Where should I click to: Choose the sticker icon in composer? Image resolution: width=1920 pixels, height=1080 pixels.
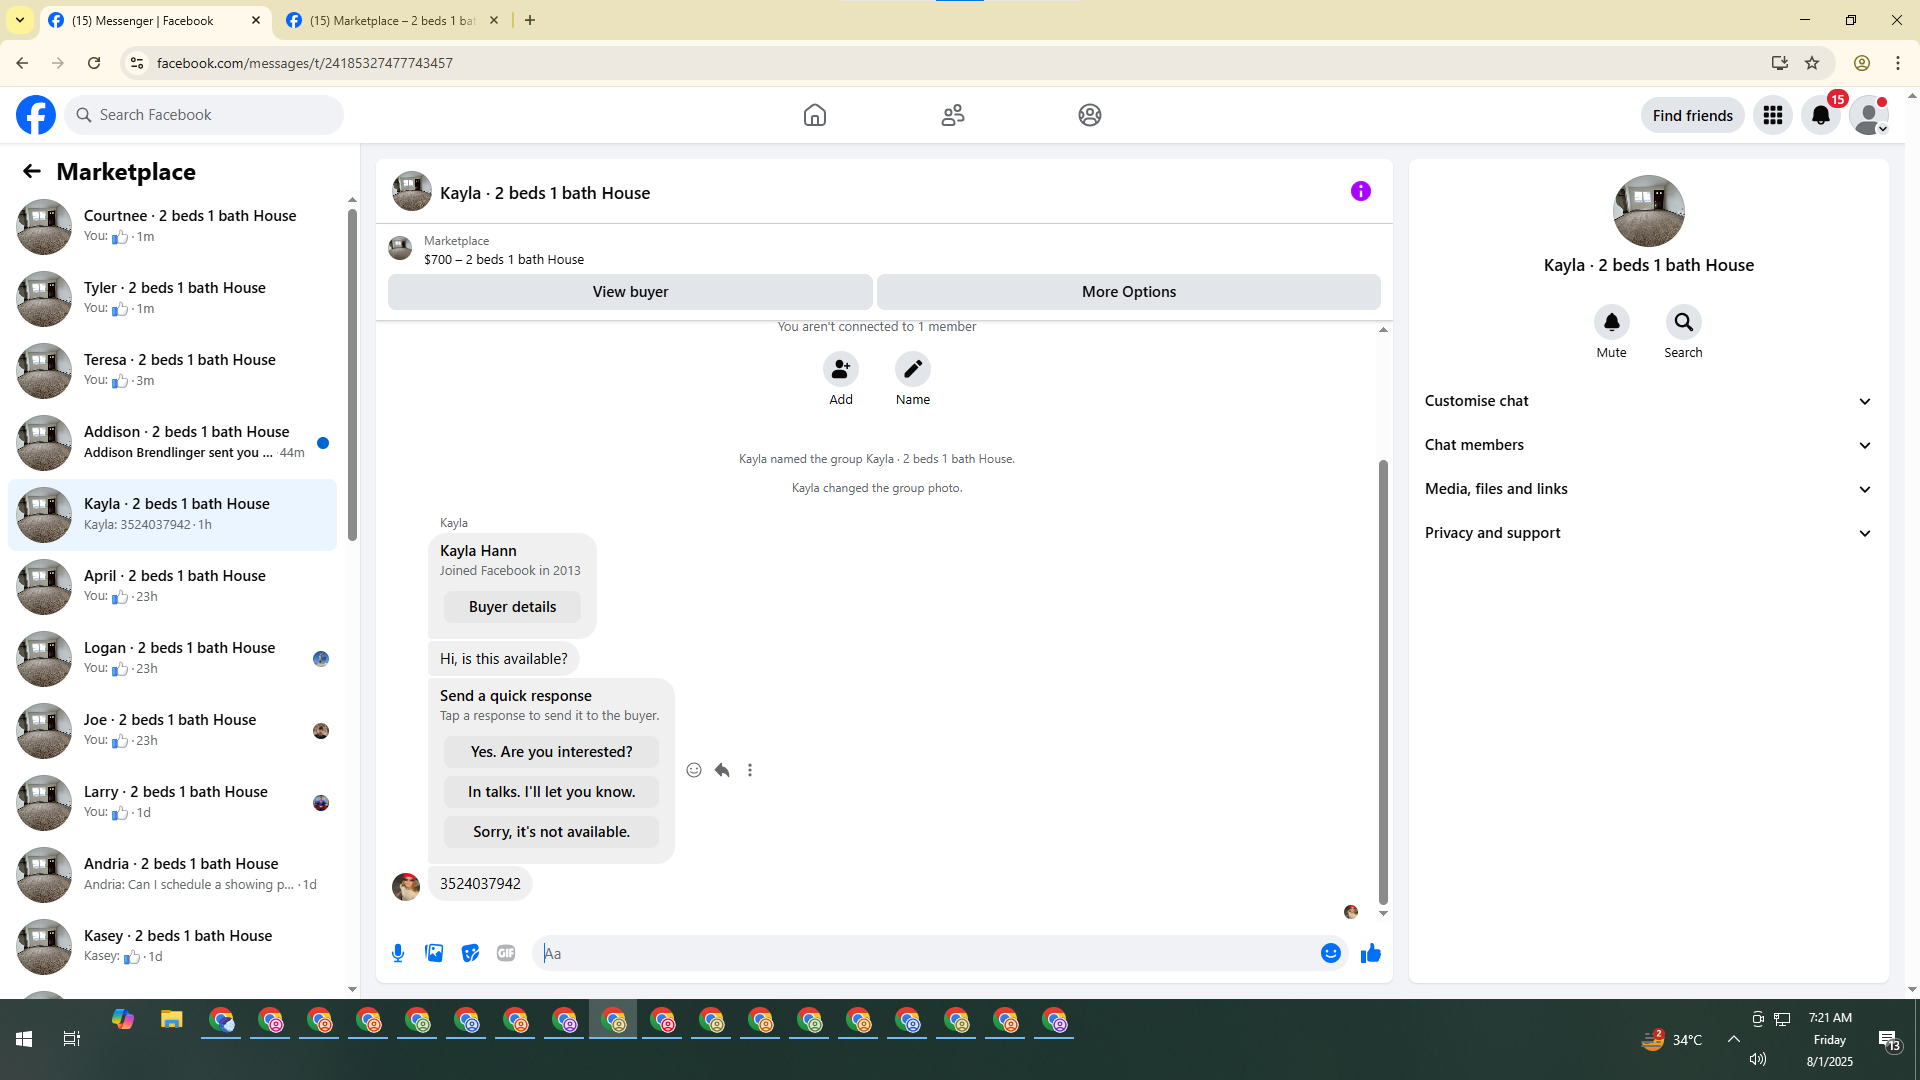tap(470, 953)
